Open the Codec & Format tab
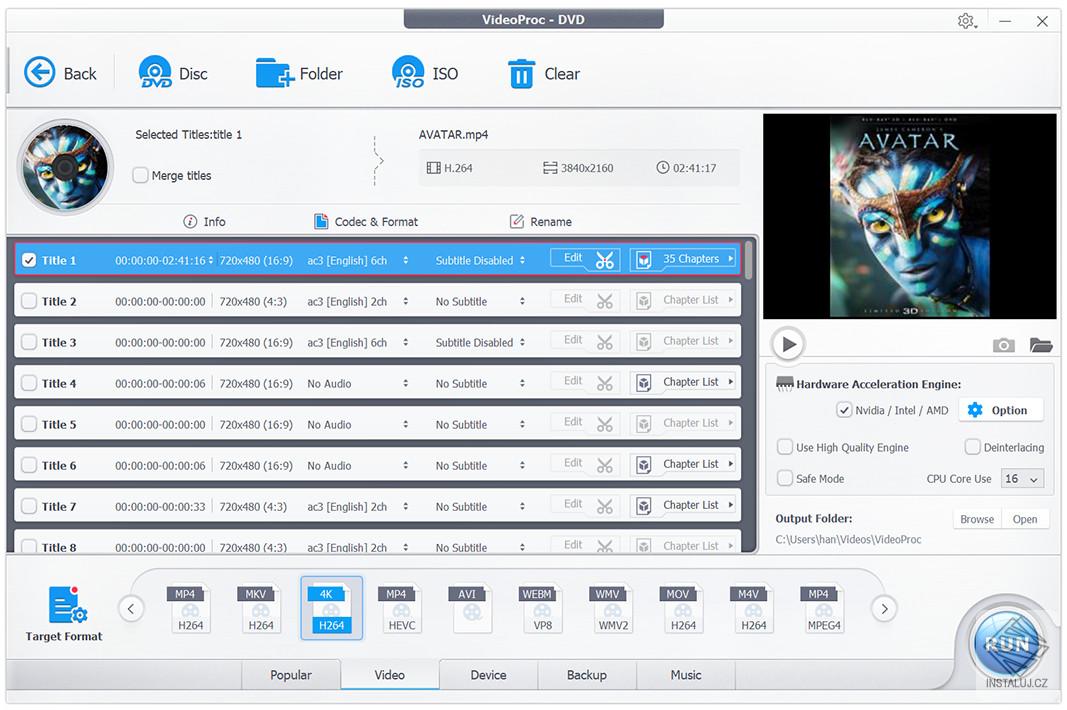The height and width of the screenshot is (710, 1067). [x=373, y=221]
